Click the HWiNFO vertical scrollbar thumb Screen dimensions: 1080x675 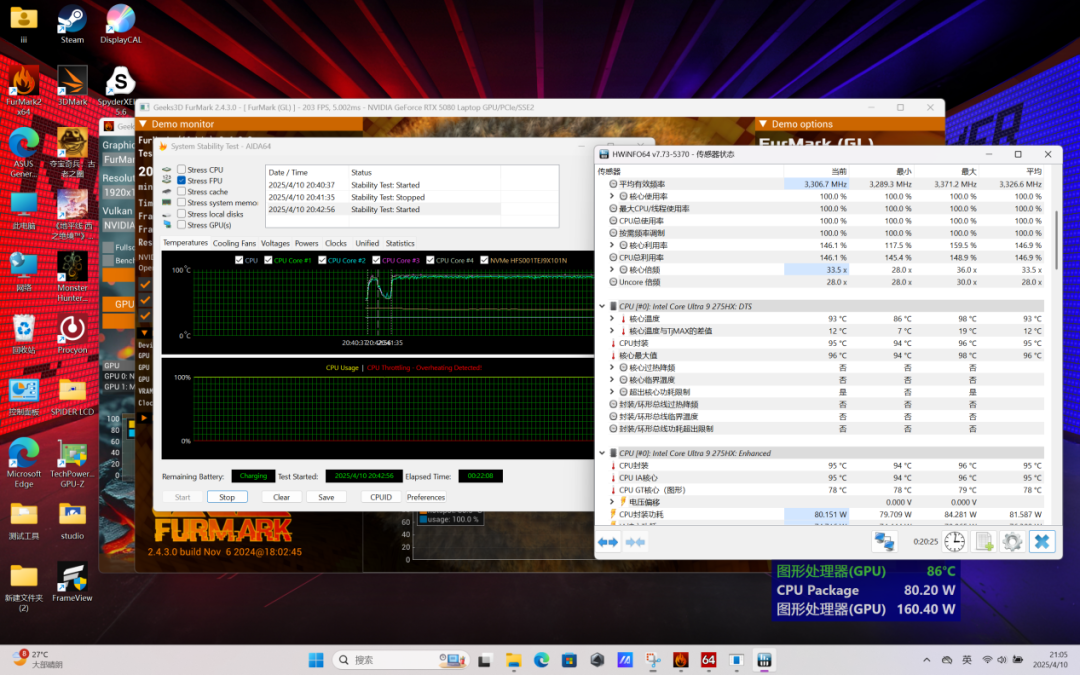tap(1055, 240)
